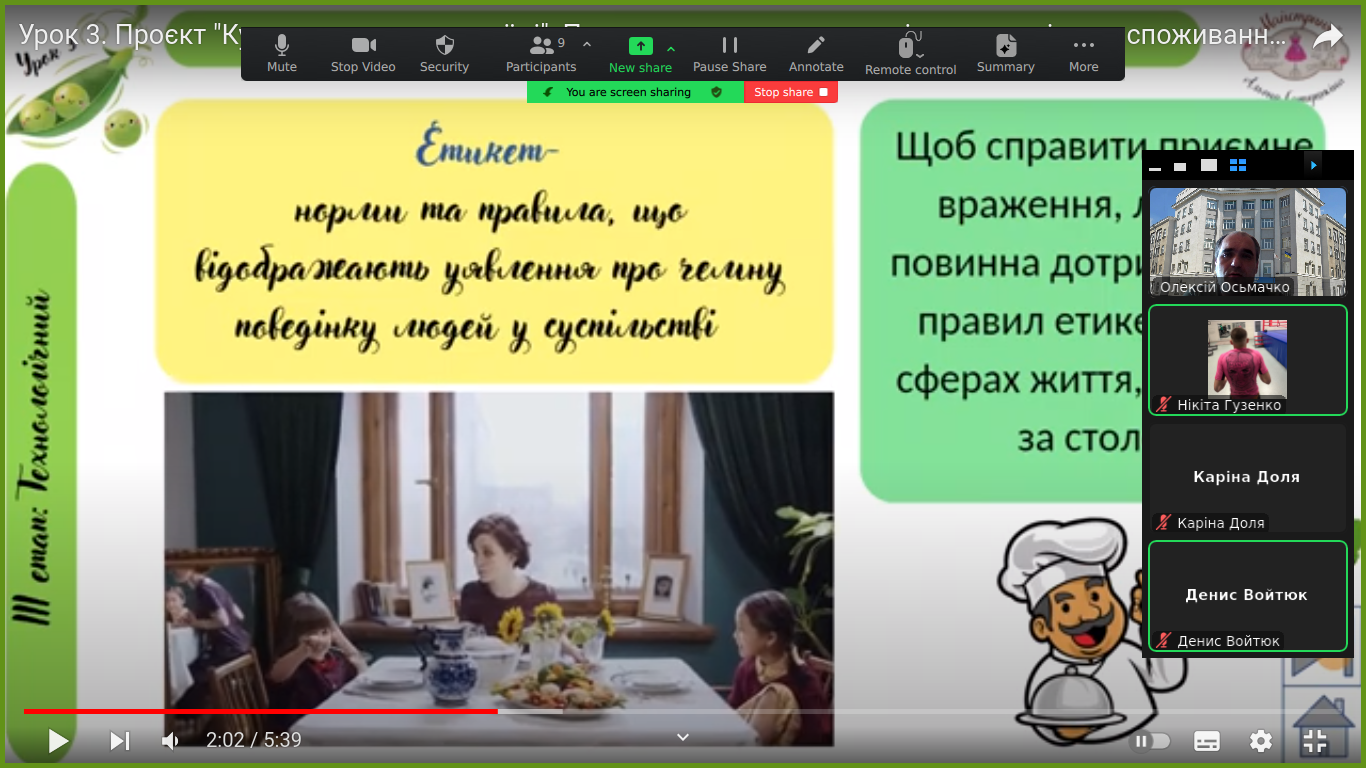The image size is (1366, 768).
Task: Click the New share button
Action: coord(640,47)
